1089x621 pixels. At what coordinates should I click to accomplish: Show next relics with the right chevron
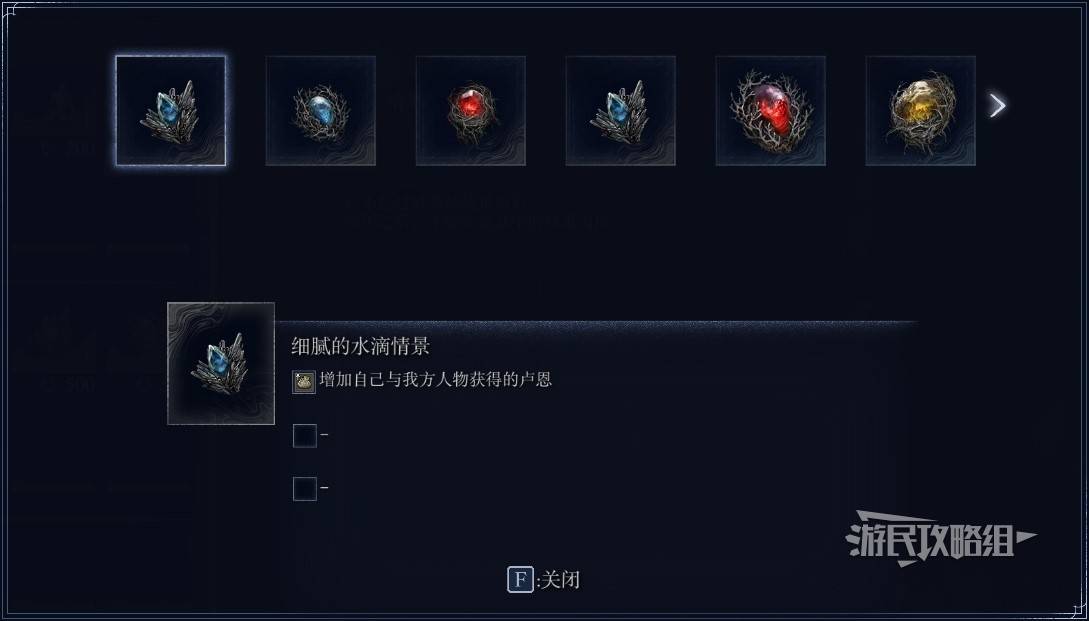click(997, 106)
